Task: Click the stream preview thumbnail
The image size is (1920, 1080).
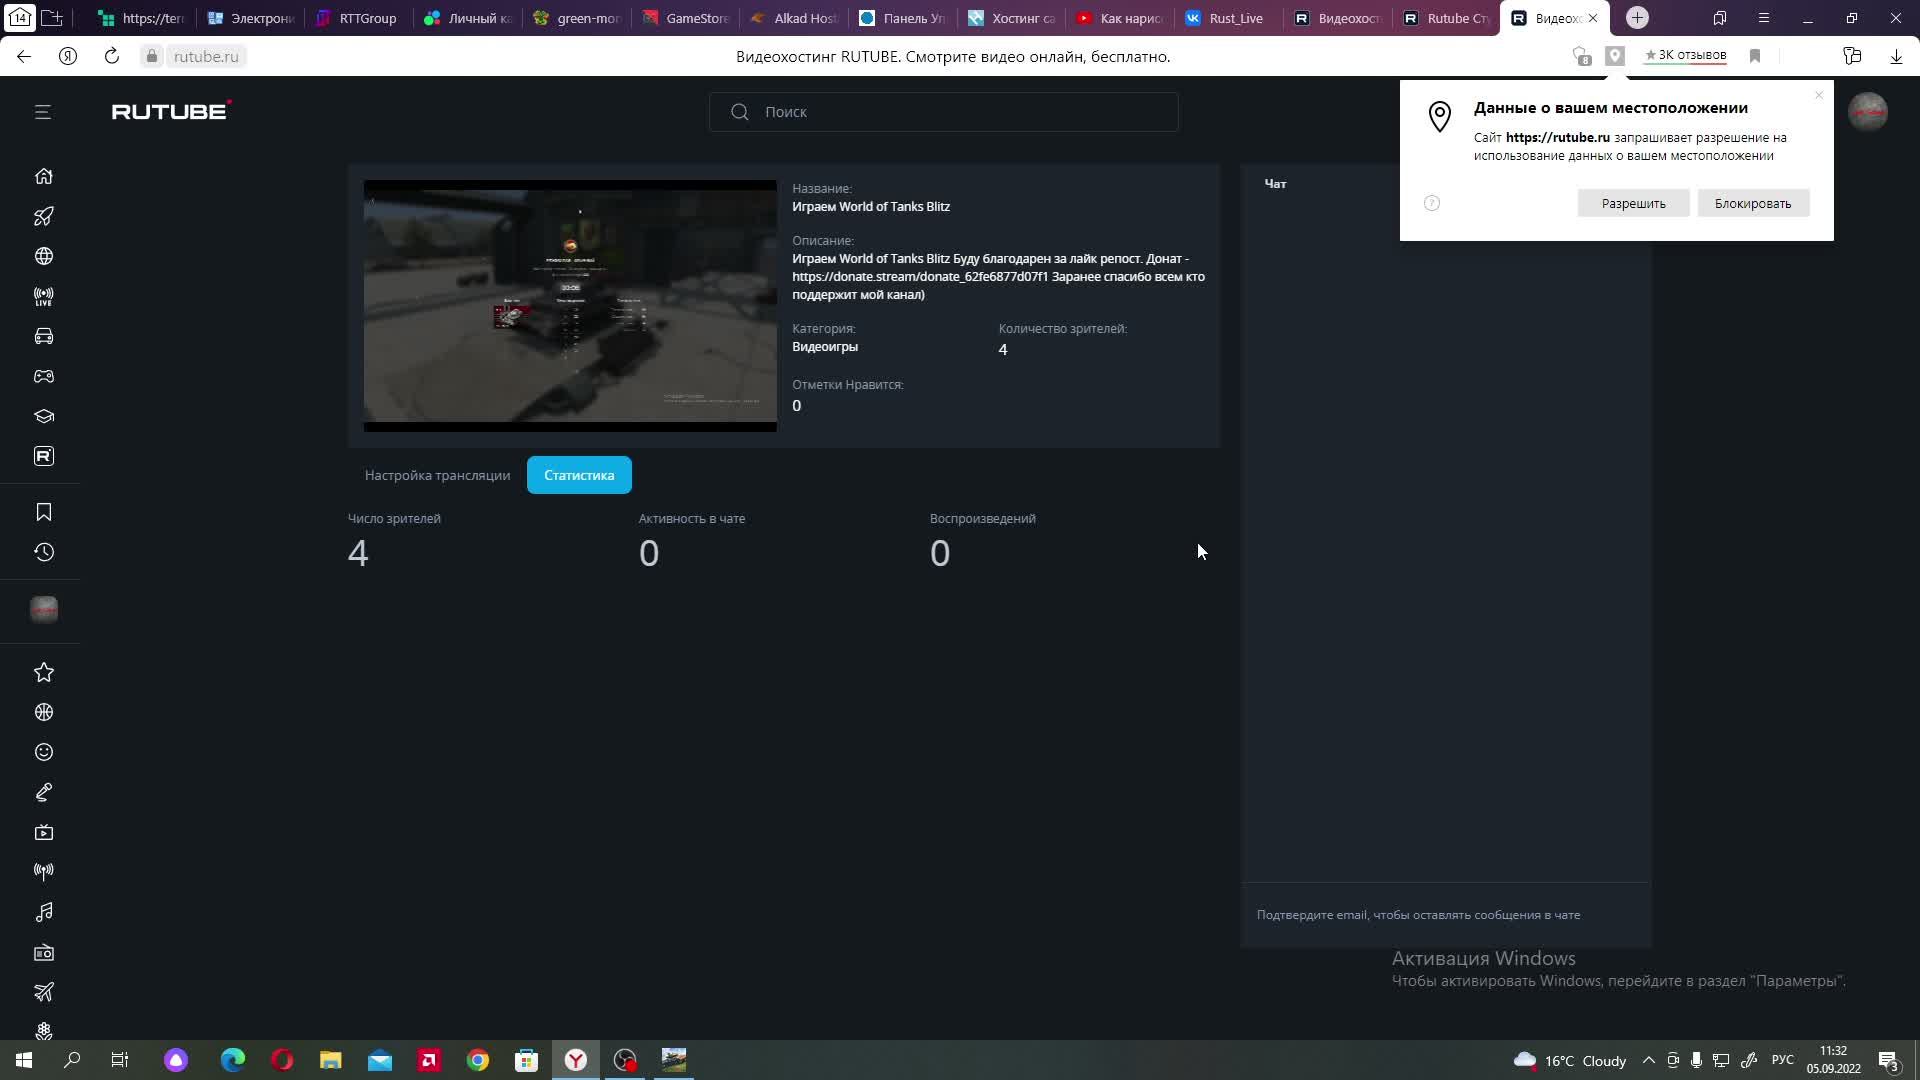Action: tap(570, 306)
